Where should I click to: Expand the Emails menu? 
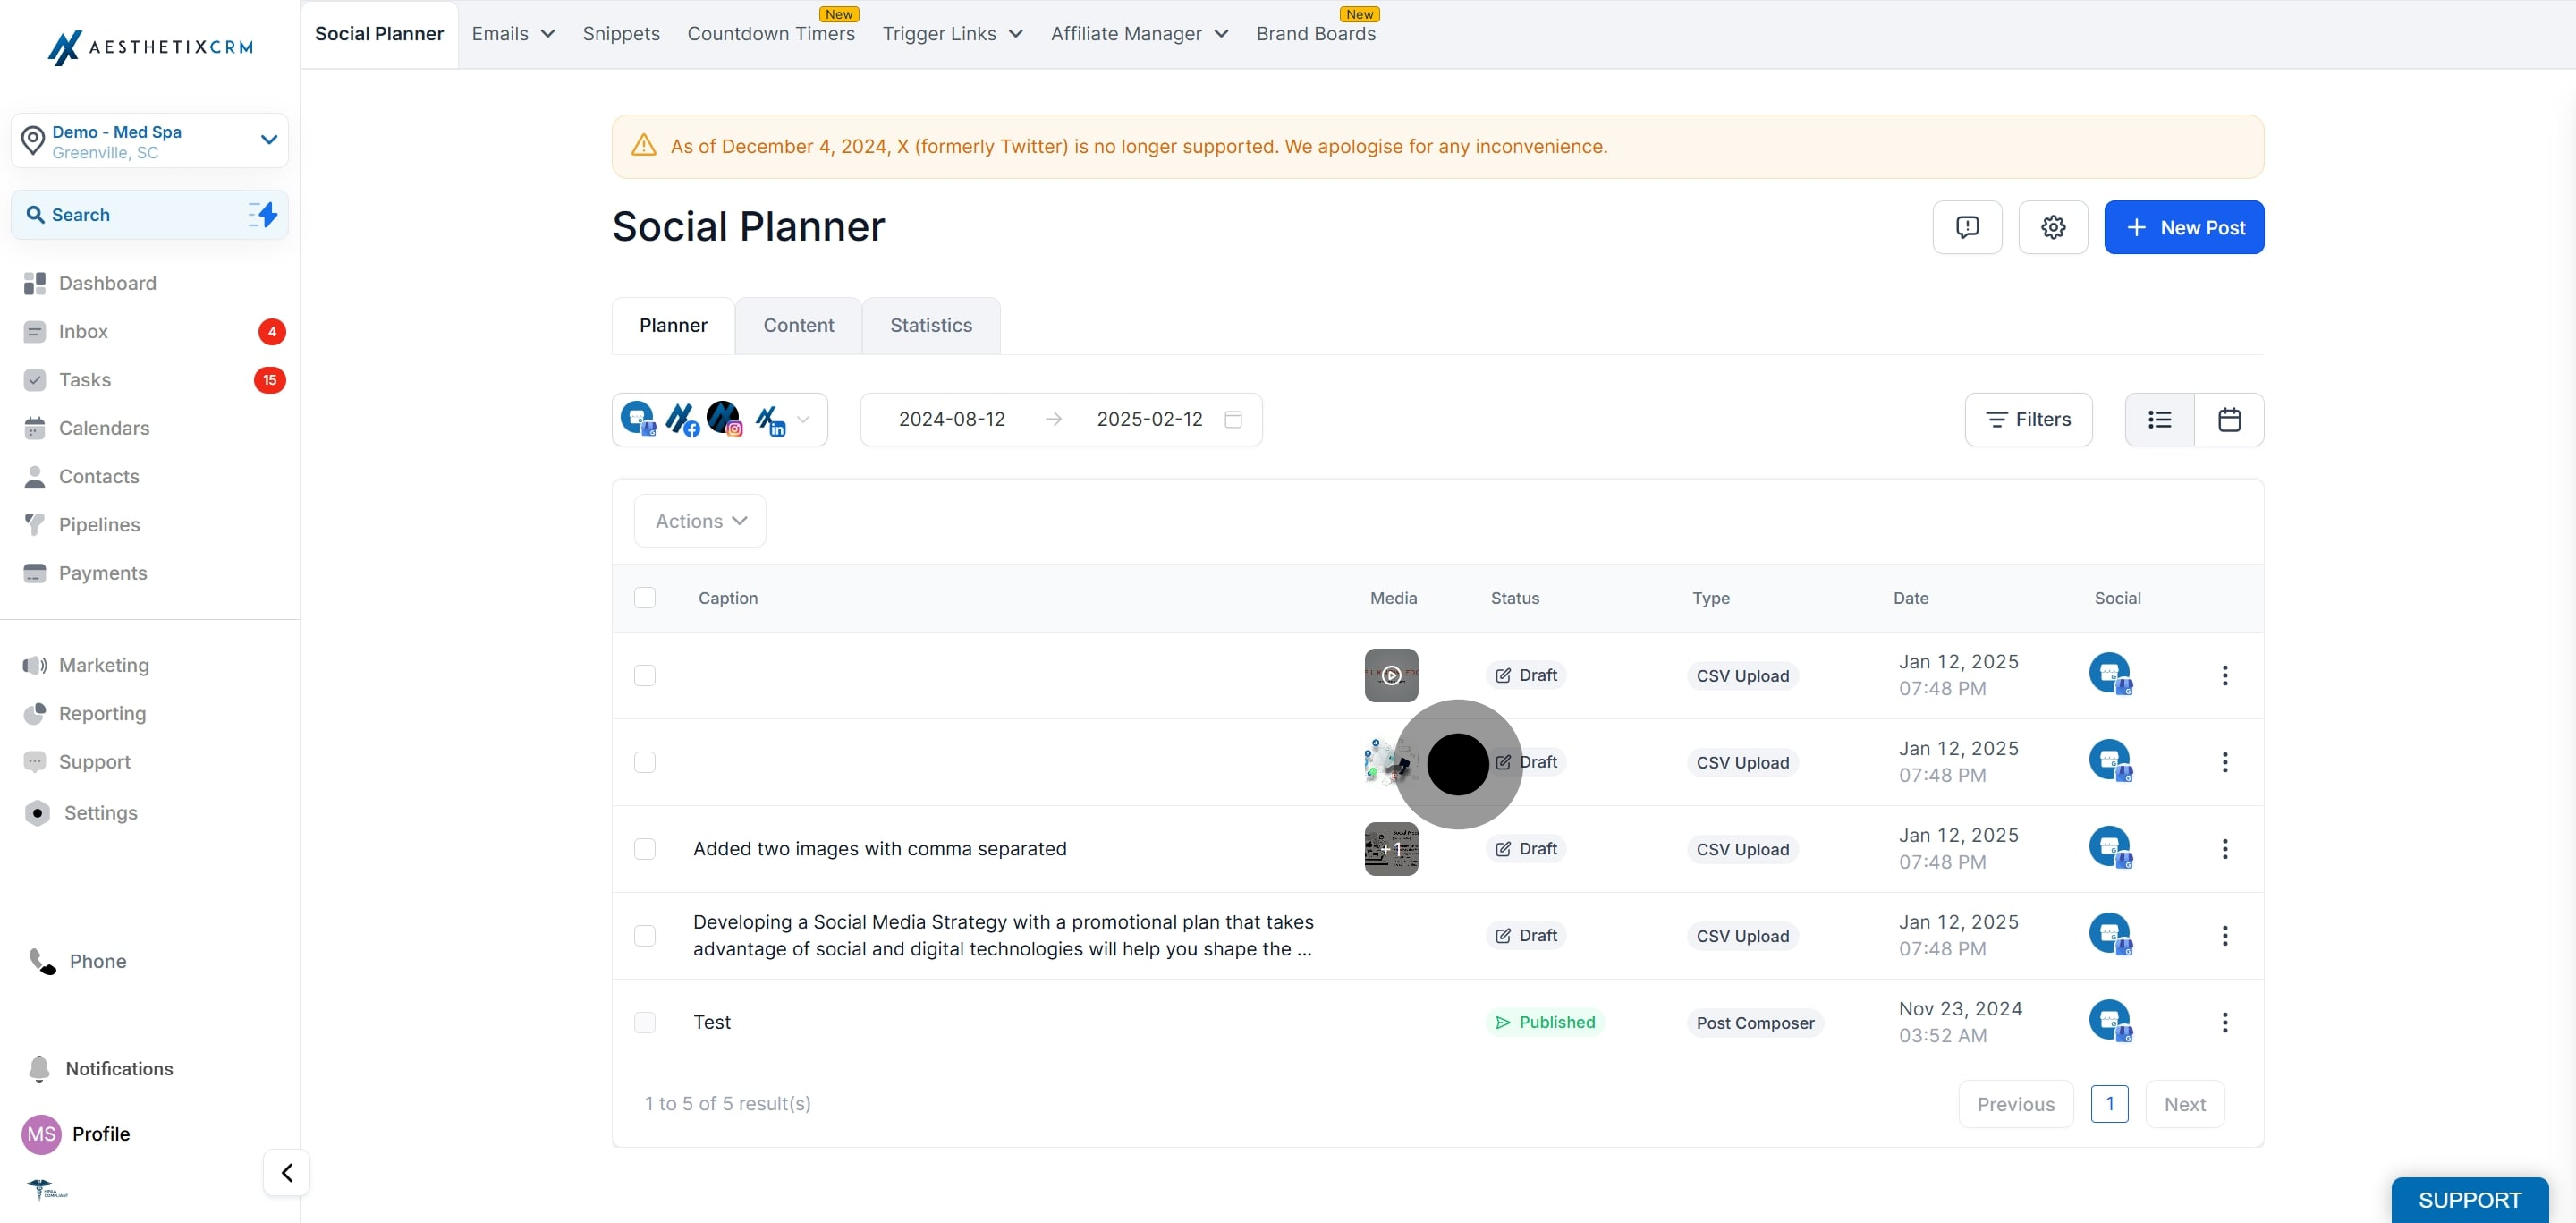tap(513, 34)
